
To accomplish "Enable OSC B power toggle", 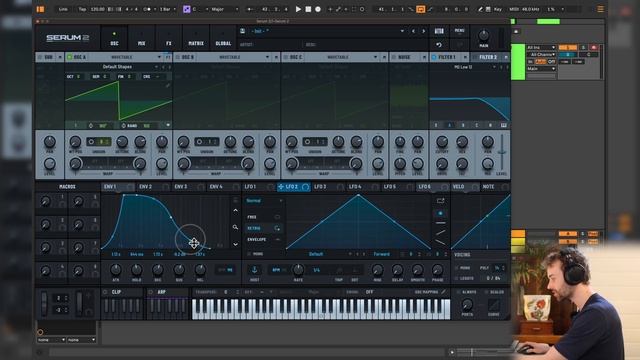I will click(x=178, y=57).
